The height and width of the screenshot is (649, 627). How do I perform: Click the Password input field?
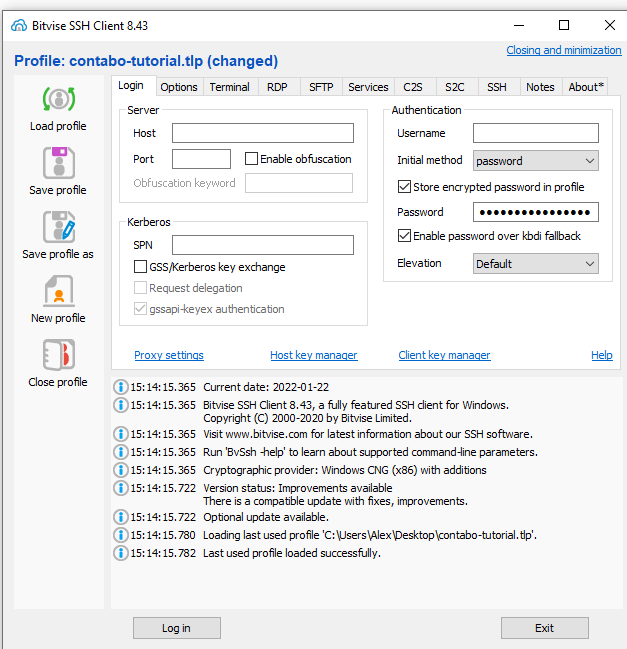pos(536,212)
